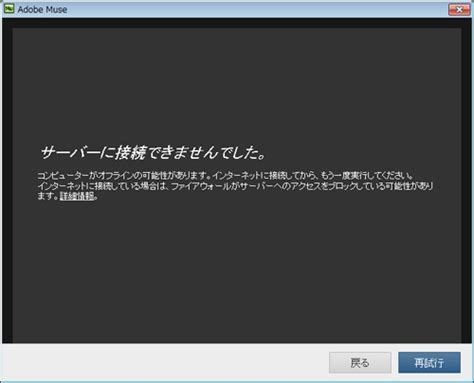Open the 詳細情報 link

click(77, 196)
